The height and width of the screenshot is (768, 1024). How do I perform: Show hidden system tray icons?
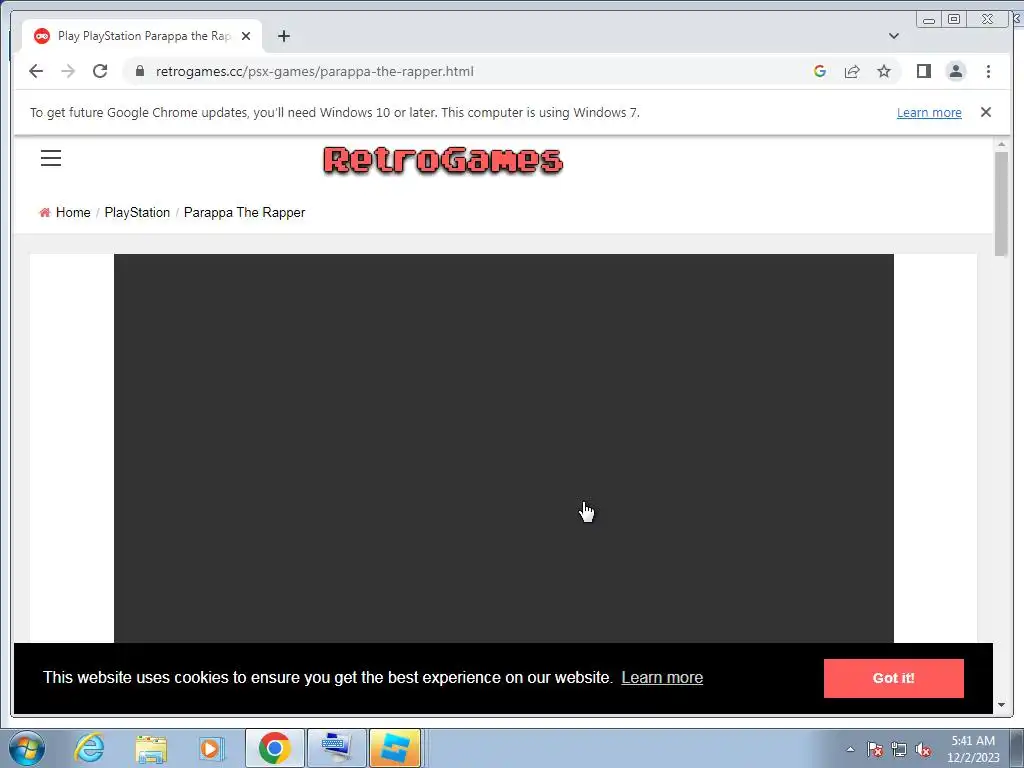pyautogui.click(x=850, y=749)
